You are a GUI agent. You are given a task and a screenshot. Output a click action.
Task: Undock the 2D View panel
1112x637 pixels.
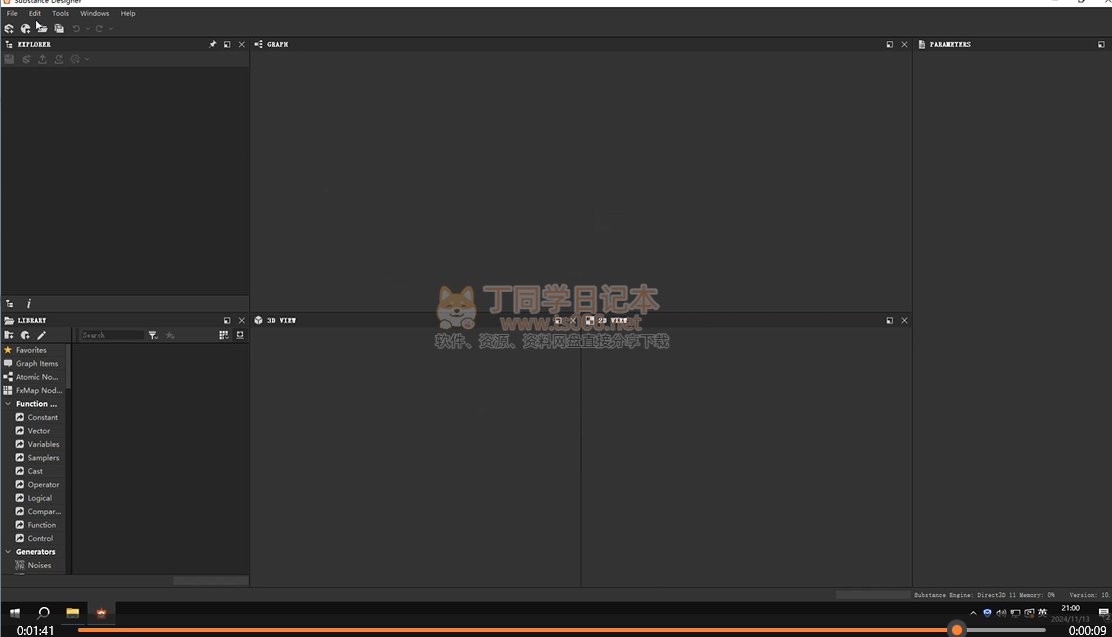click(889, 321)
